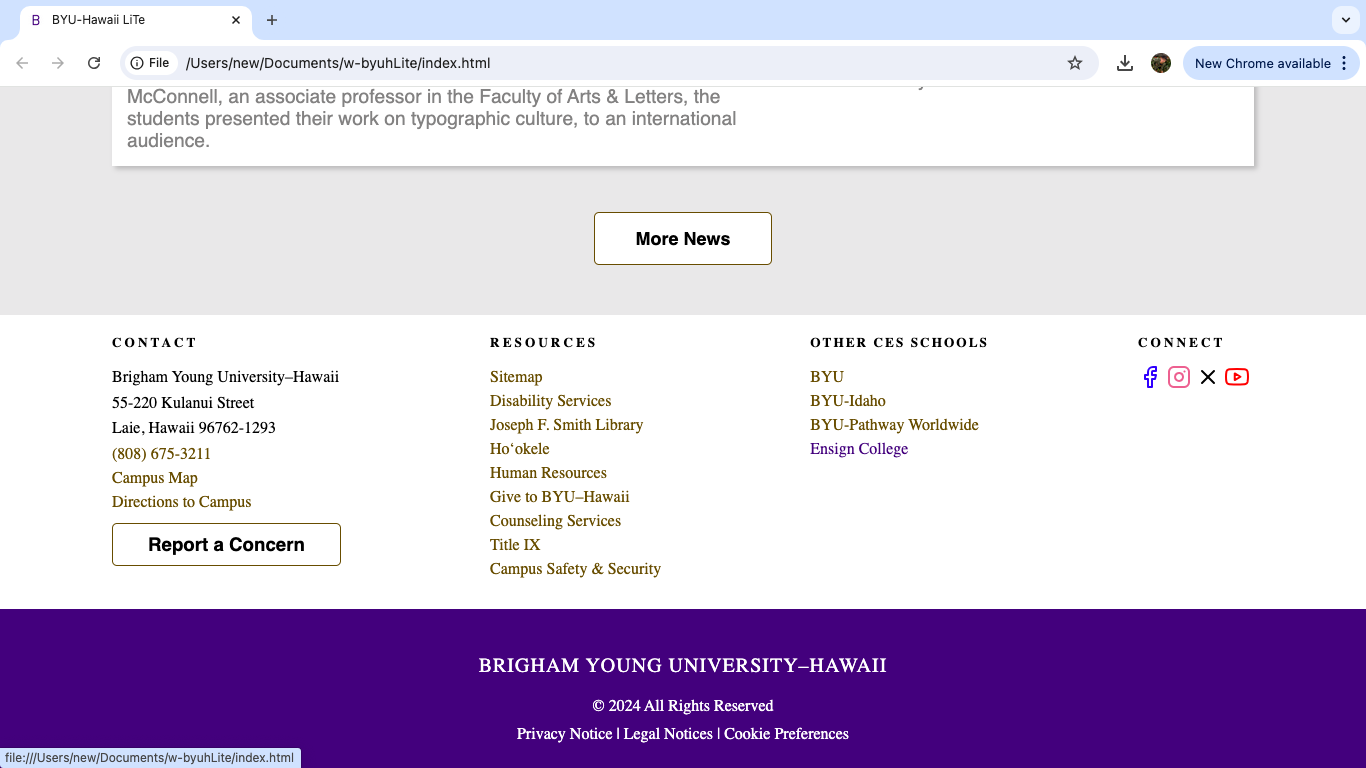Open the Sitemap link
1366x768 pixels.
[516, 377]
